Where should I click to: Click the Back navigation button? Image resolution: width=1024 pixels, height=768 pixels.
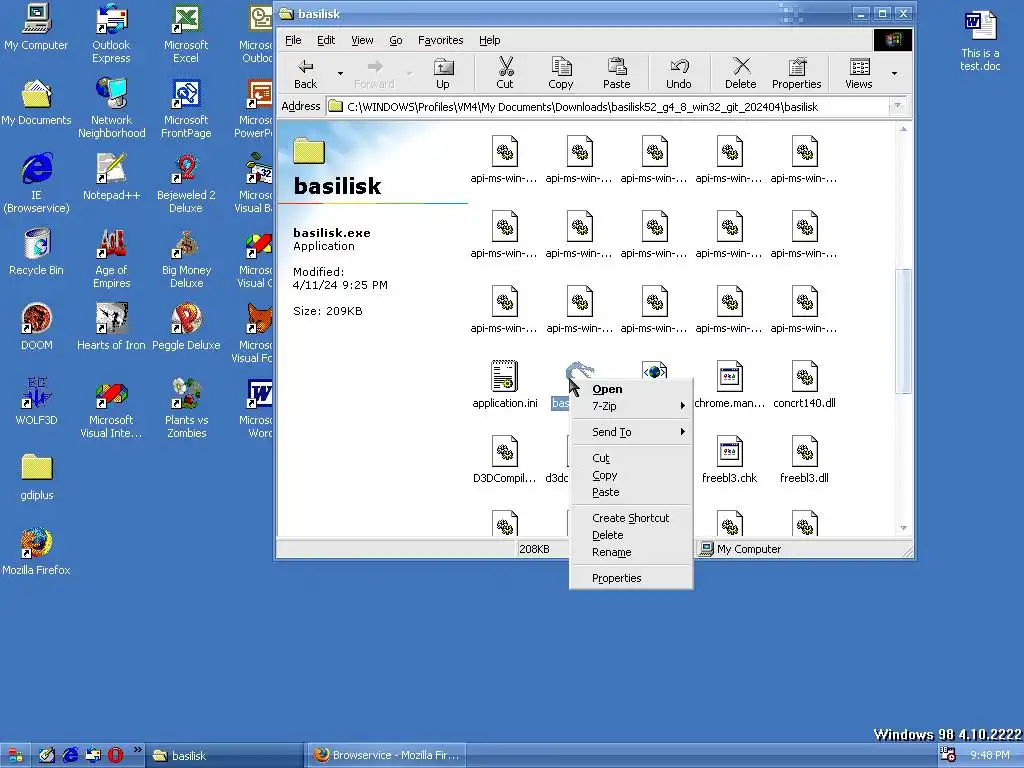click(x=305, y=72)
